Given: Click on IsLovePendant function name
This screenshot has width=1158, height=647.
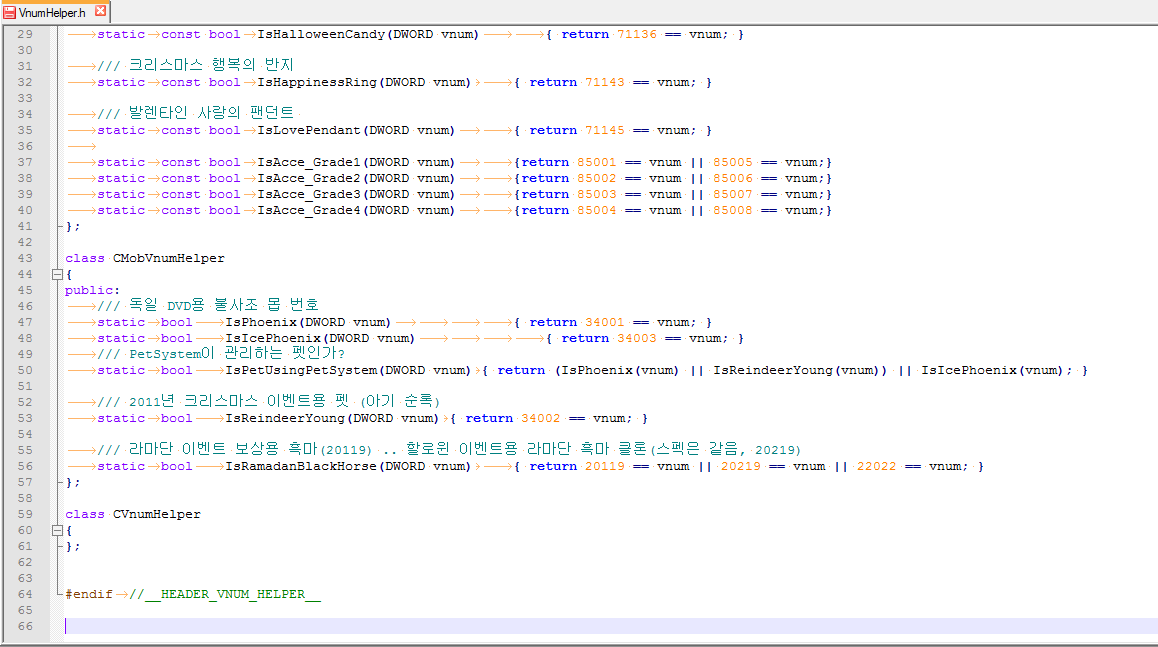Looking at the screenshot, I should tap(309, 130).
